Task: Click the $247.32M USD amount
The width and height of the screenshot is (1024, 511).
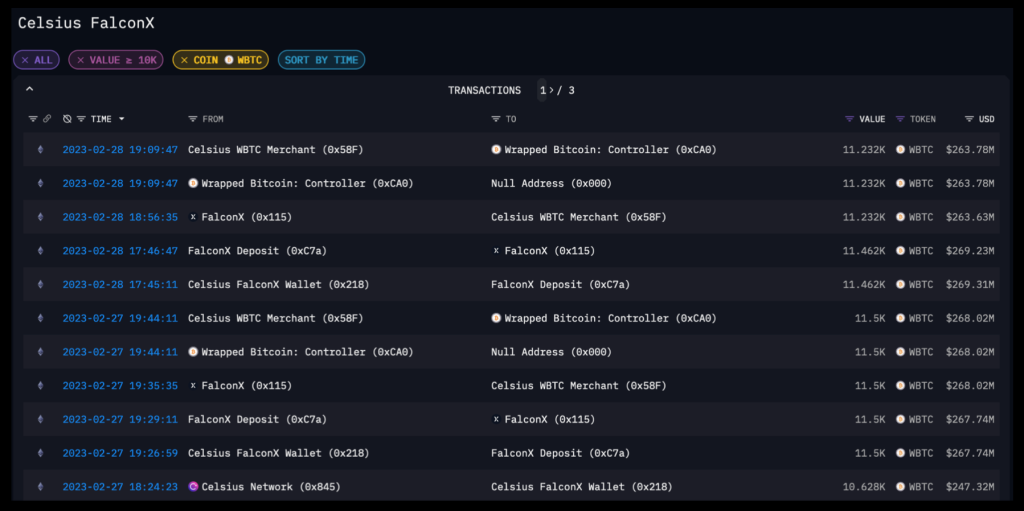Action: point(970,487)
